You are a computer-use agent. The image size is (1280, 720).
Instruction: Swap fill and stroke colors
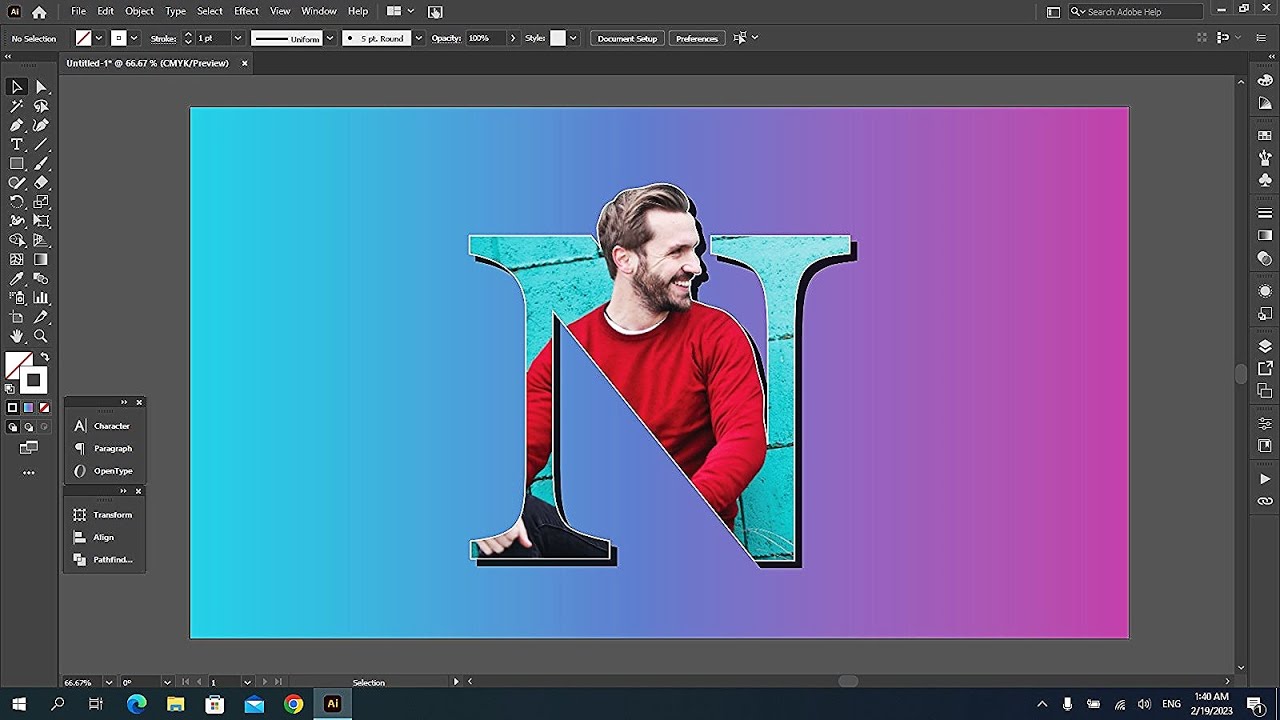point(44,358)
